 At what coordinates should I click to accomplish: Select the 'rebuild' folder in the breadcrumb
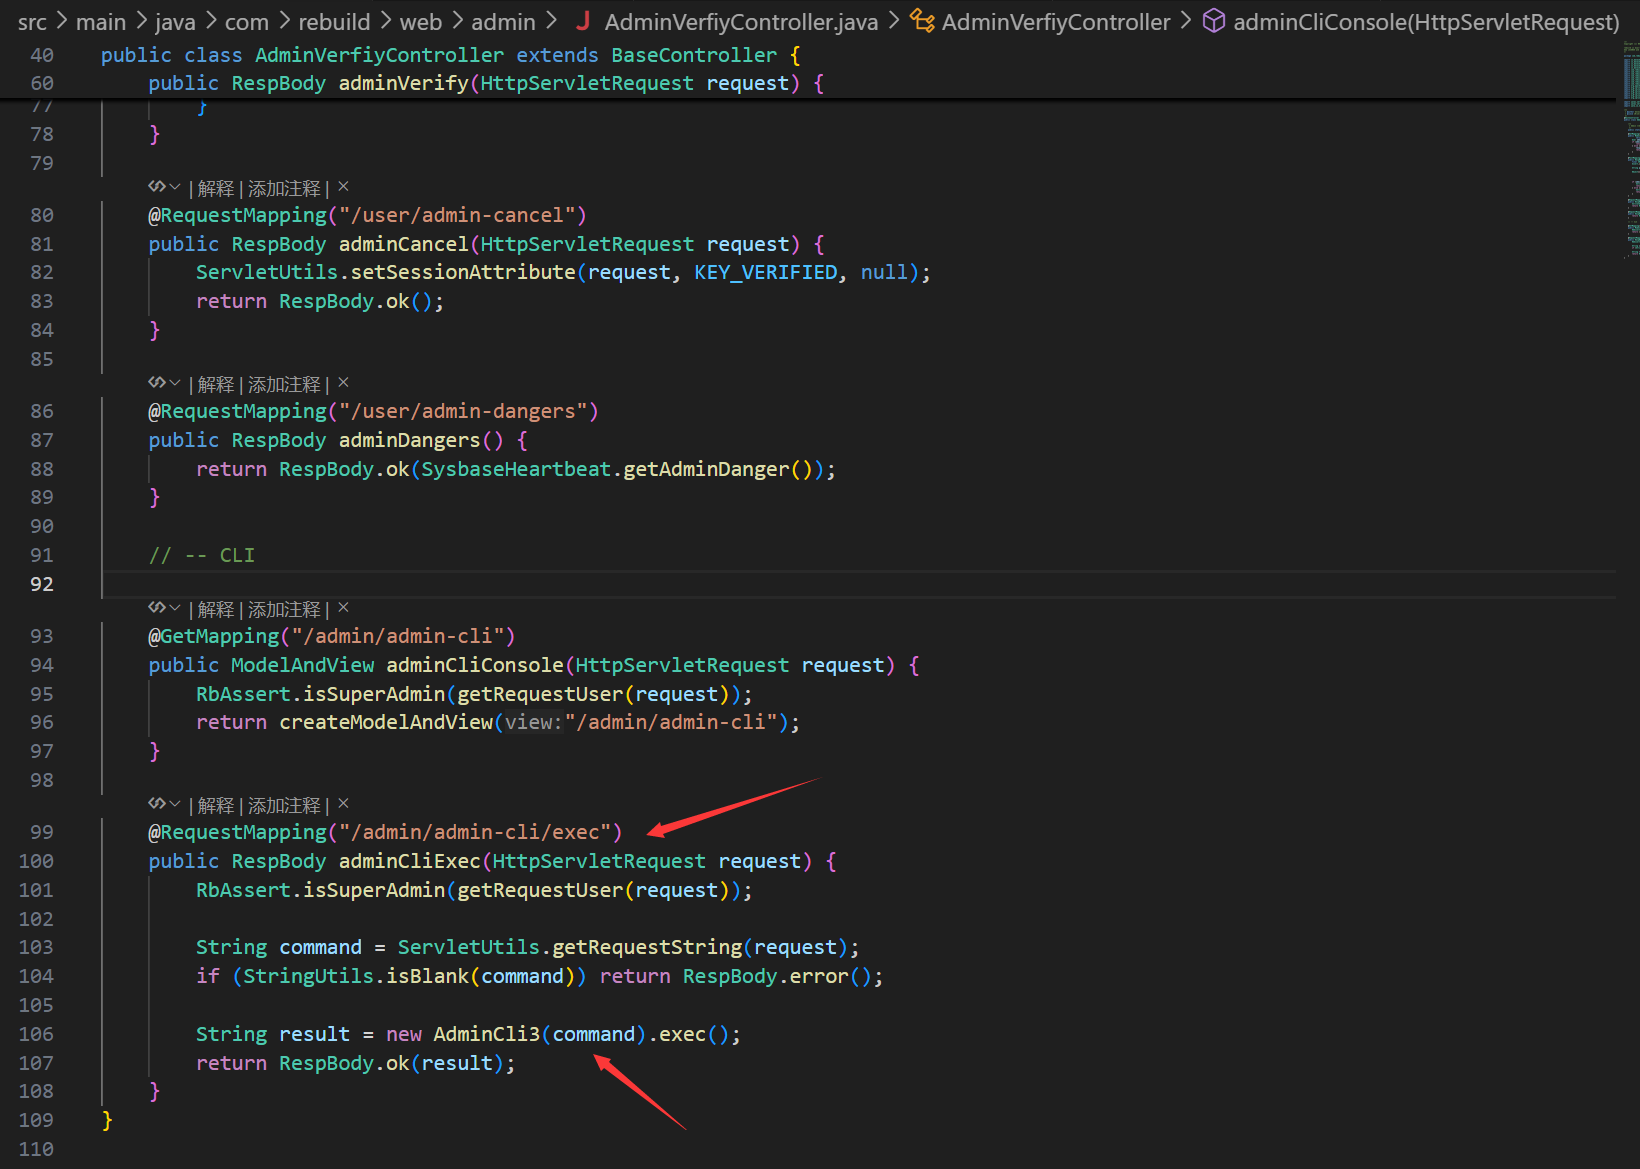pyautogui.click(x=334, y=22)
